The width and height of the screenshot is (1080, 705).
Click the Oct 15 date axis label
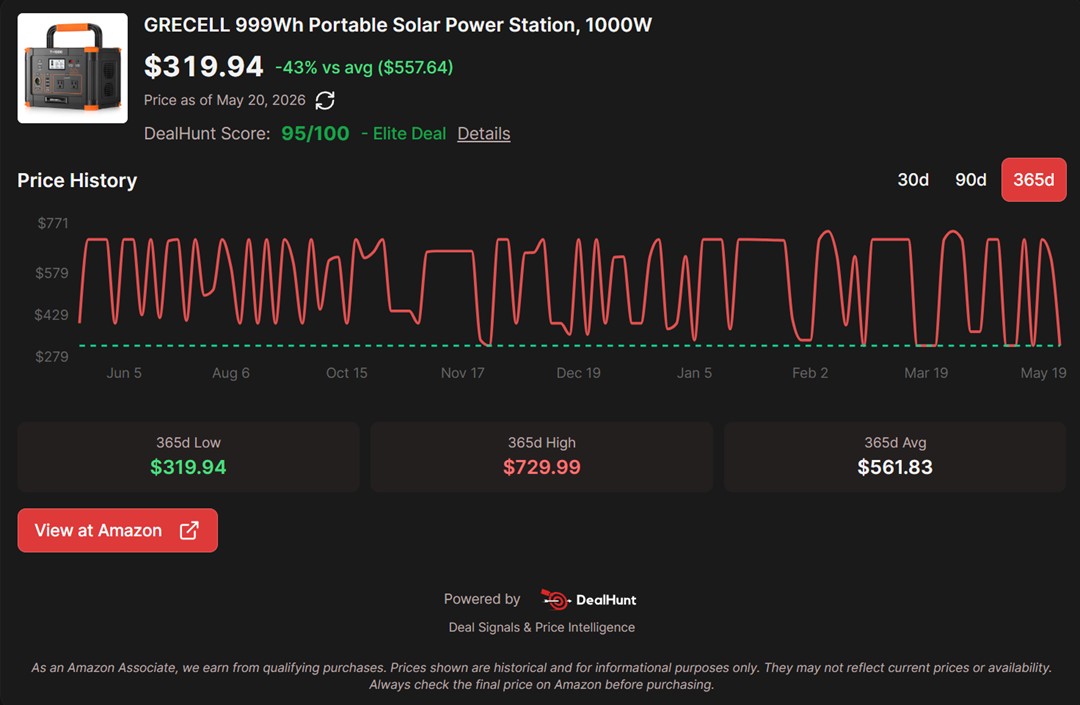(346, 373)
